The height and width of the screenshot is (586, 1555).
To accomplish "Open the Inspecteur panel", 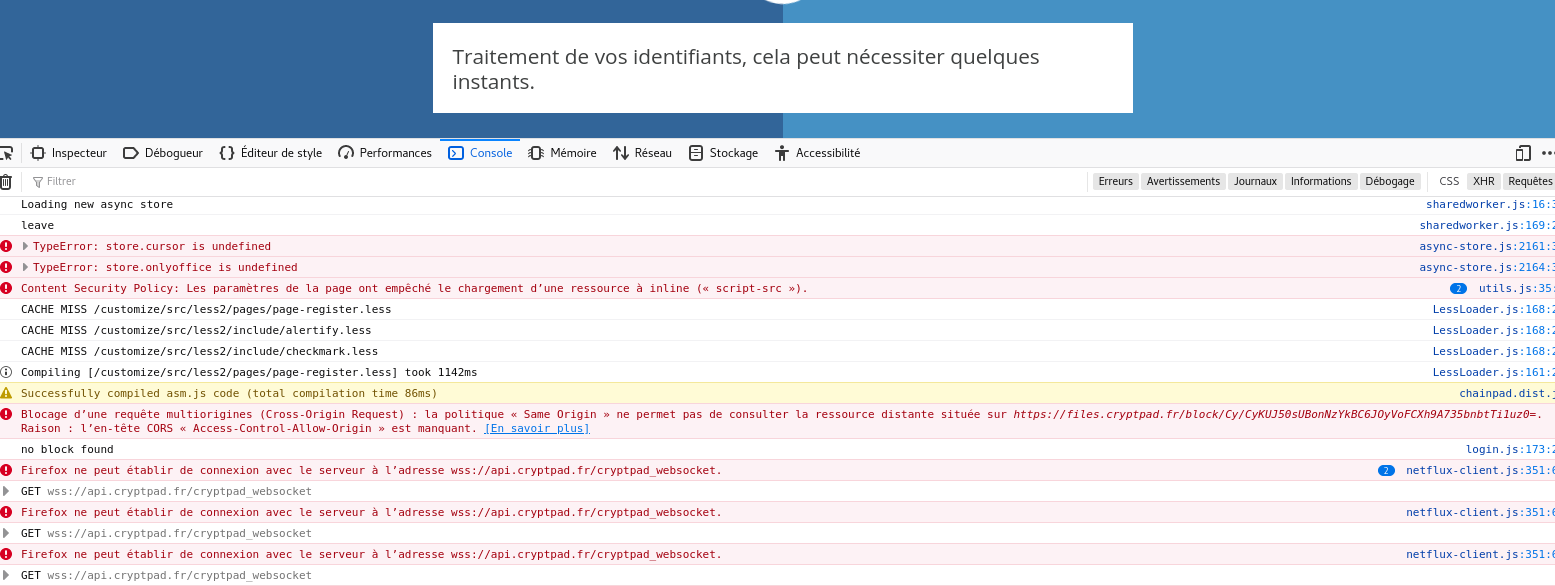I will click(68, 152).
